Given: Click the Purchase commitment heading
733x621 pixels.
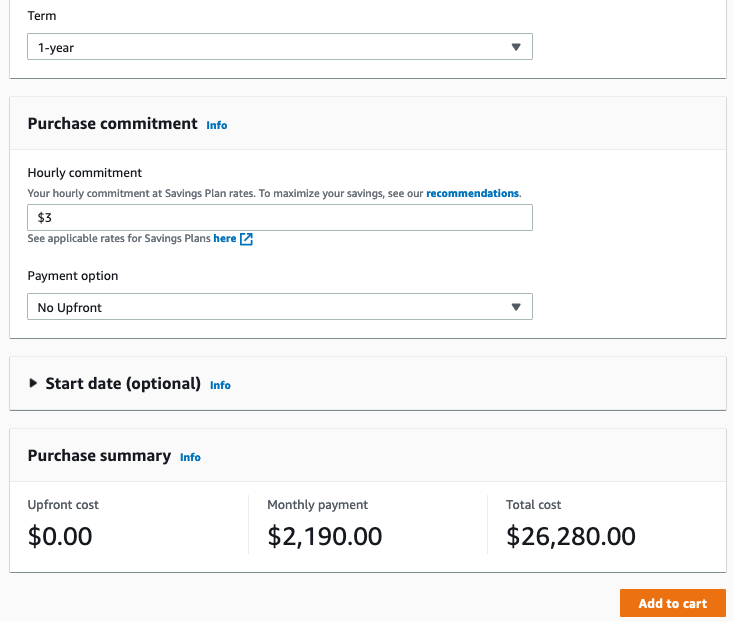Looking at the screenshot, I should click(112, 124).
